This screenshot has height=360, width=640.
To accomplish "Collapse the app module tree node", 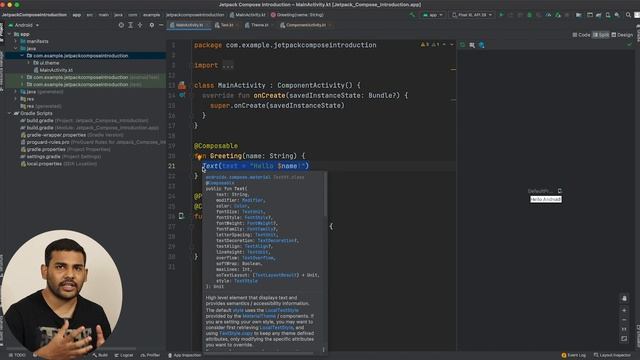I will 9,34.
